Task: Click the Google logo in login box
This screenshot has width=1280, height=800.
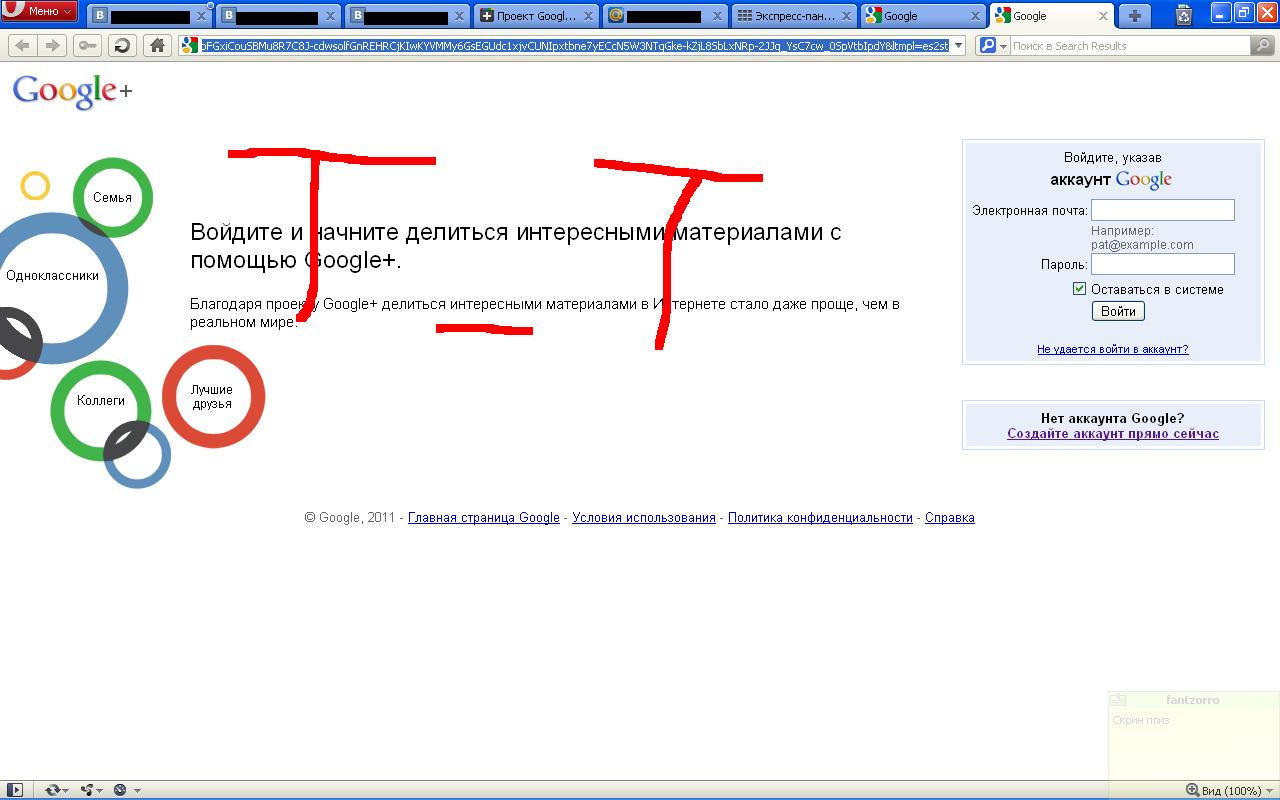Action: 1143,180
